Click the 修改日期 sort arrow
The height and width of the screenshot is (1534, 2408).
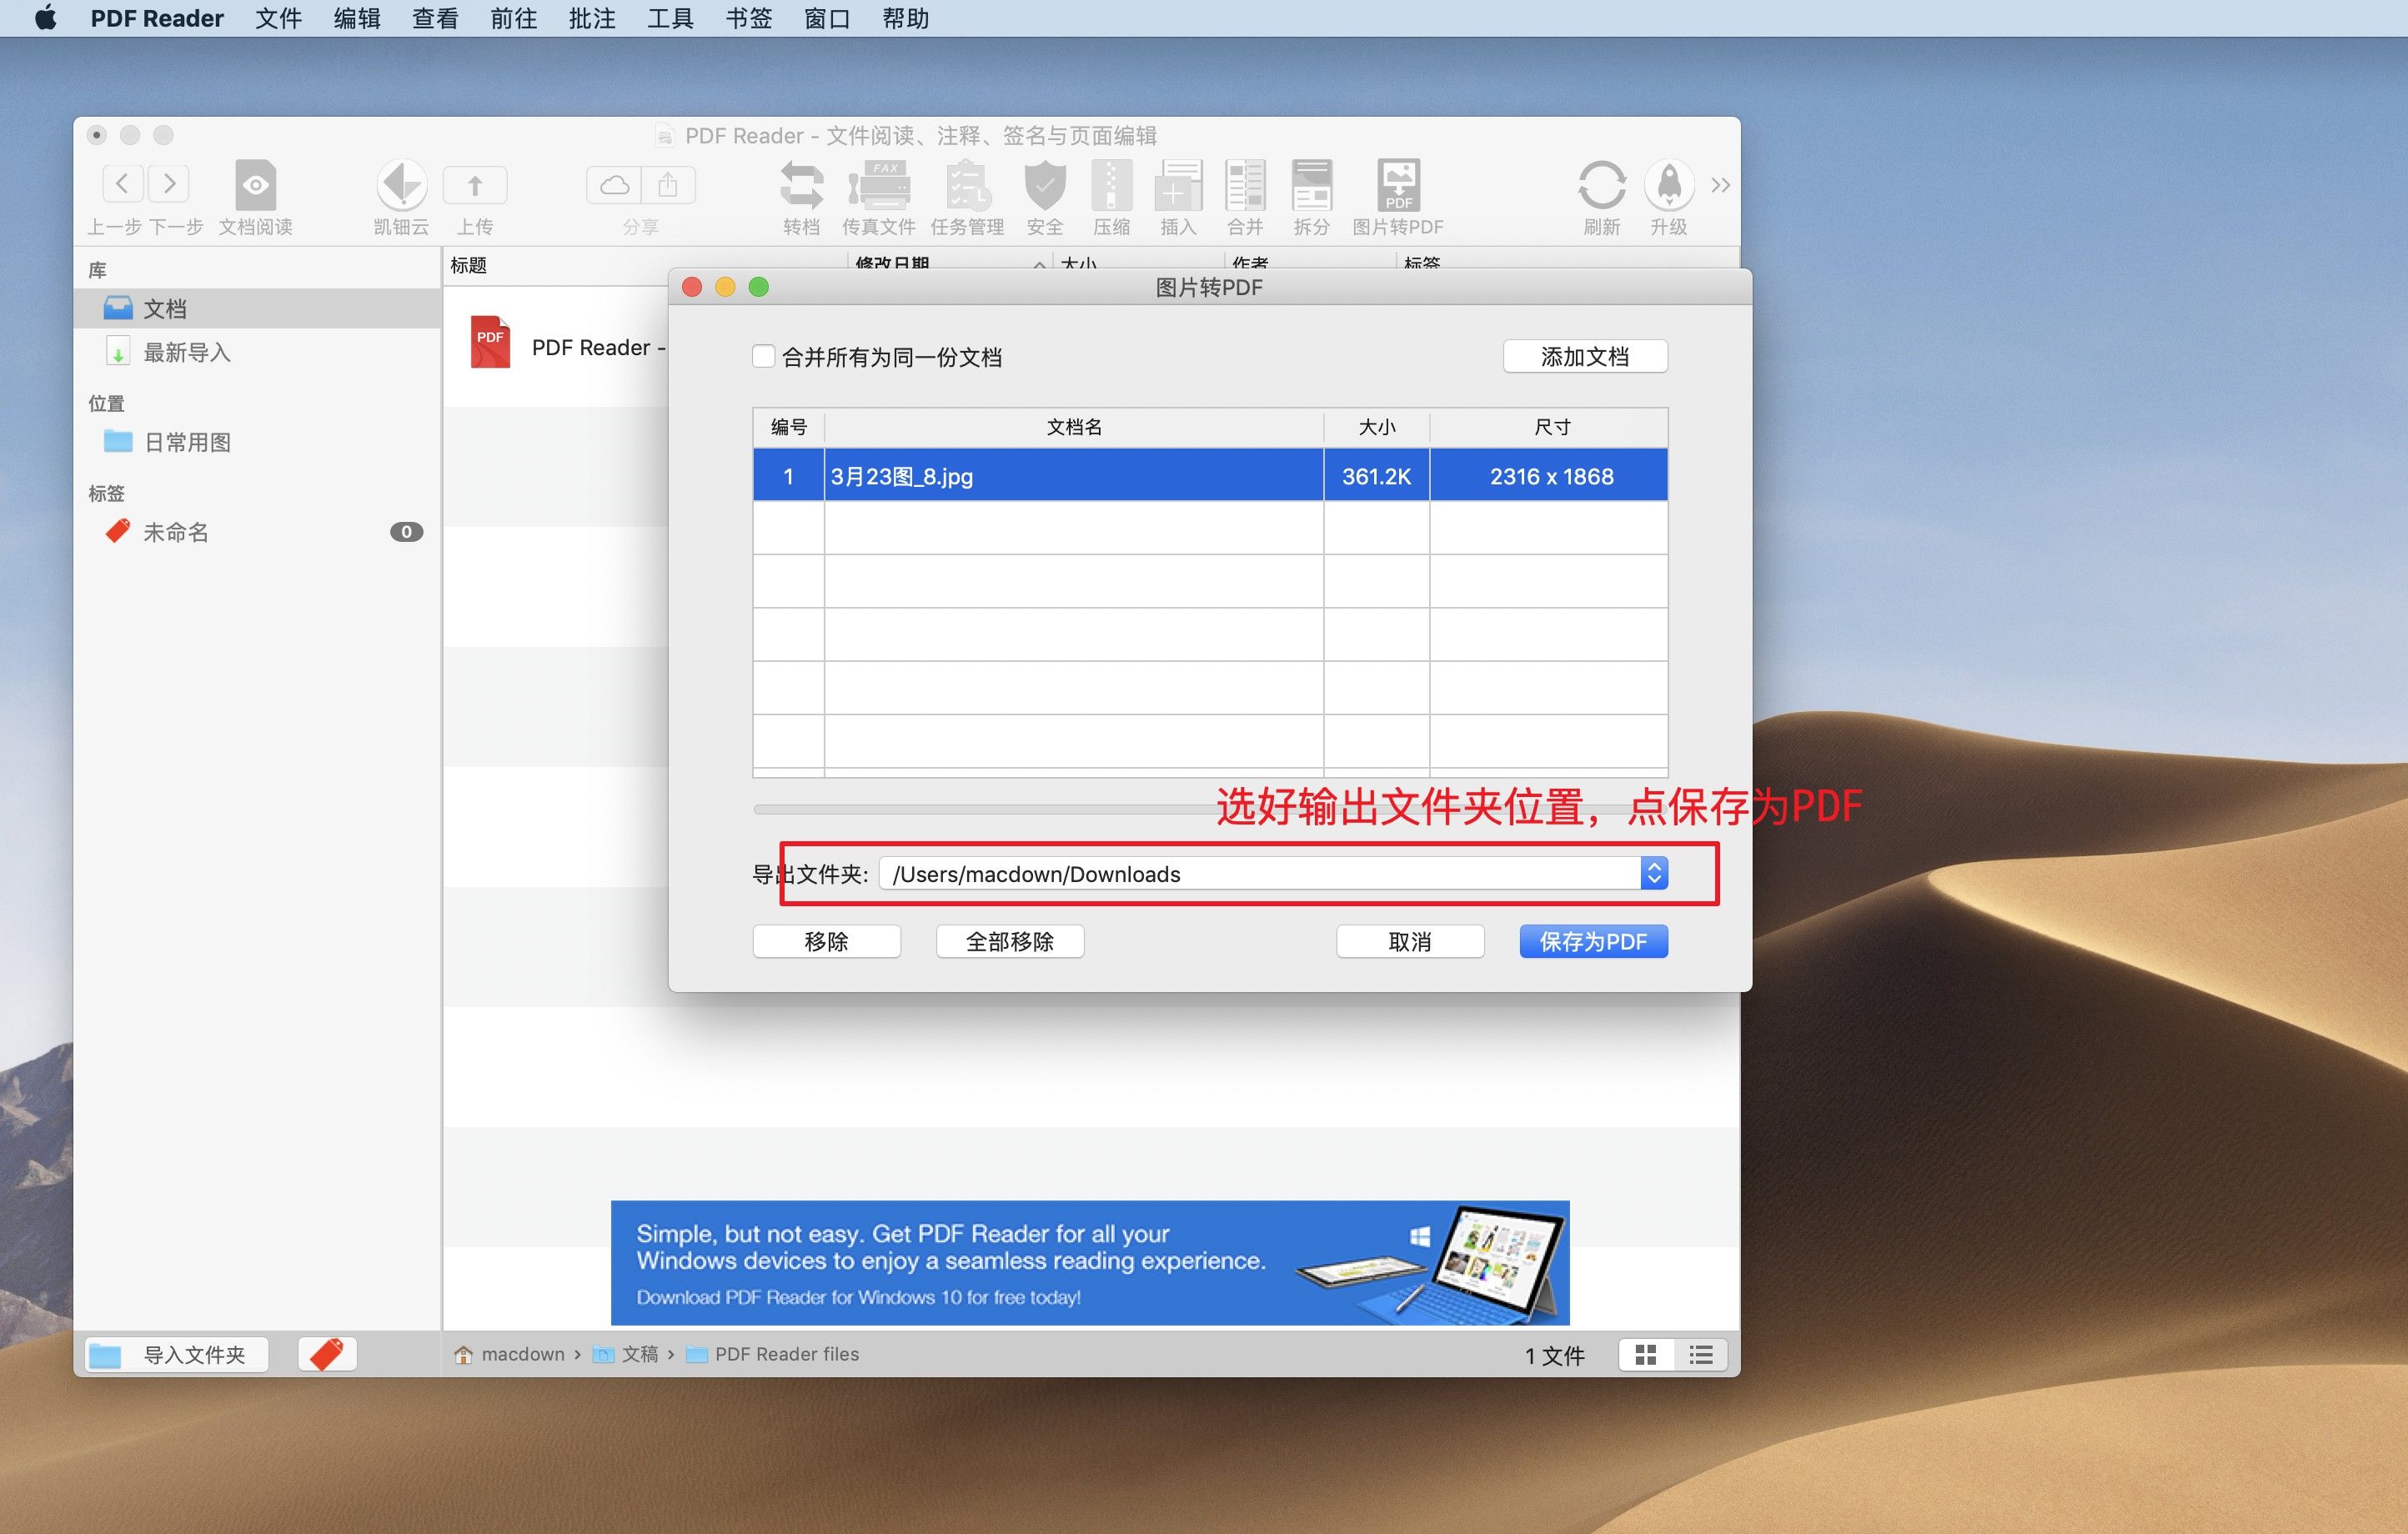tap(1038, 265)
